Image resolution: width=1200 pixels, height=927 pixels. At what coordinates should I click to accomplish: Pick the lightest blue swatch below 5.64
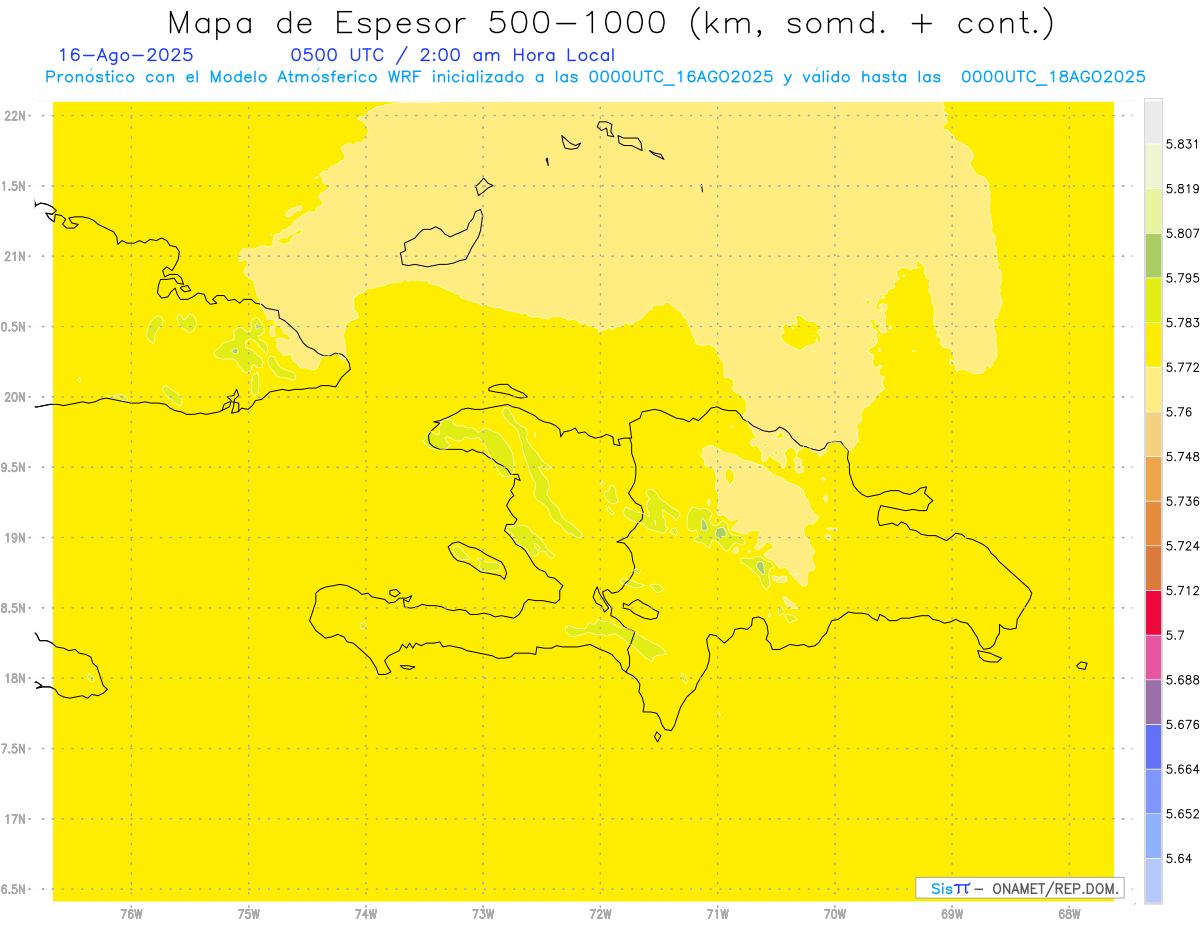click(x=1153, y=880)
